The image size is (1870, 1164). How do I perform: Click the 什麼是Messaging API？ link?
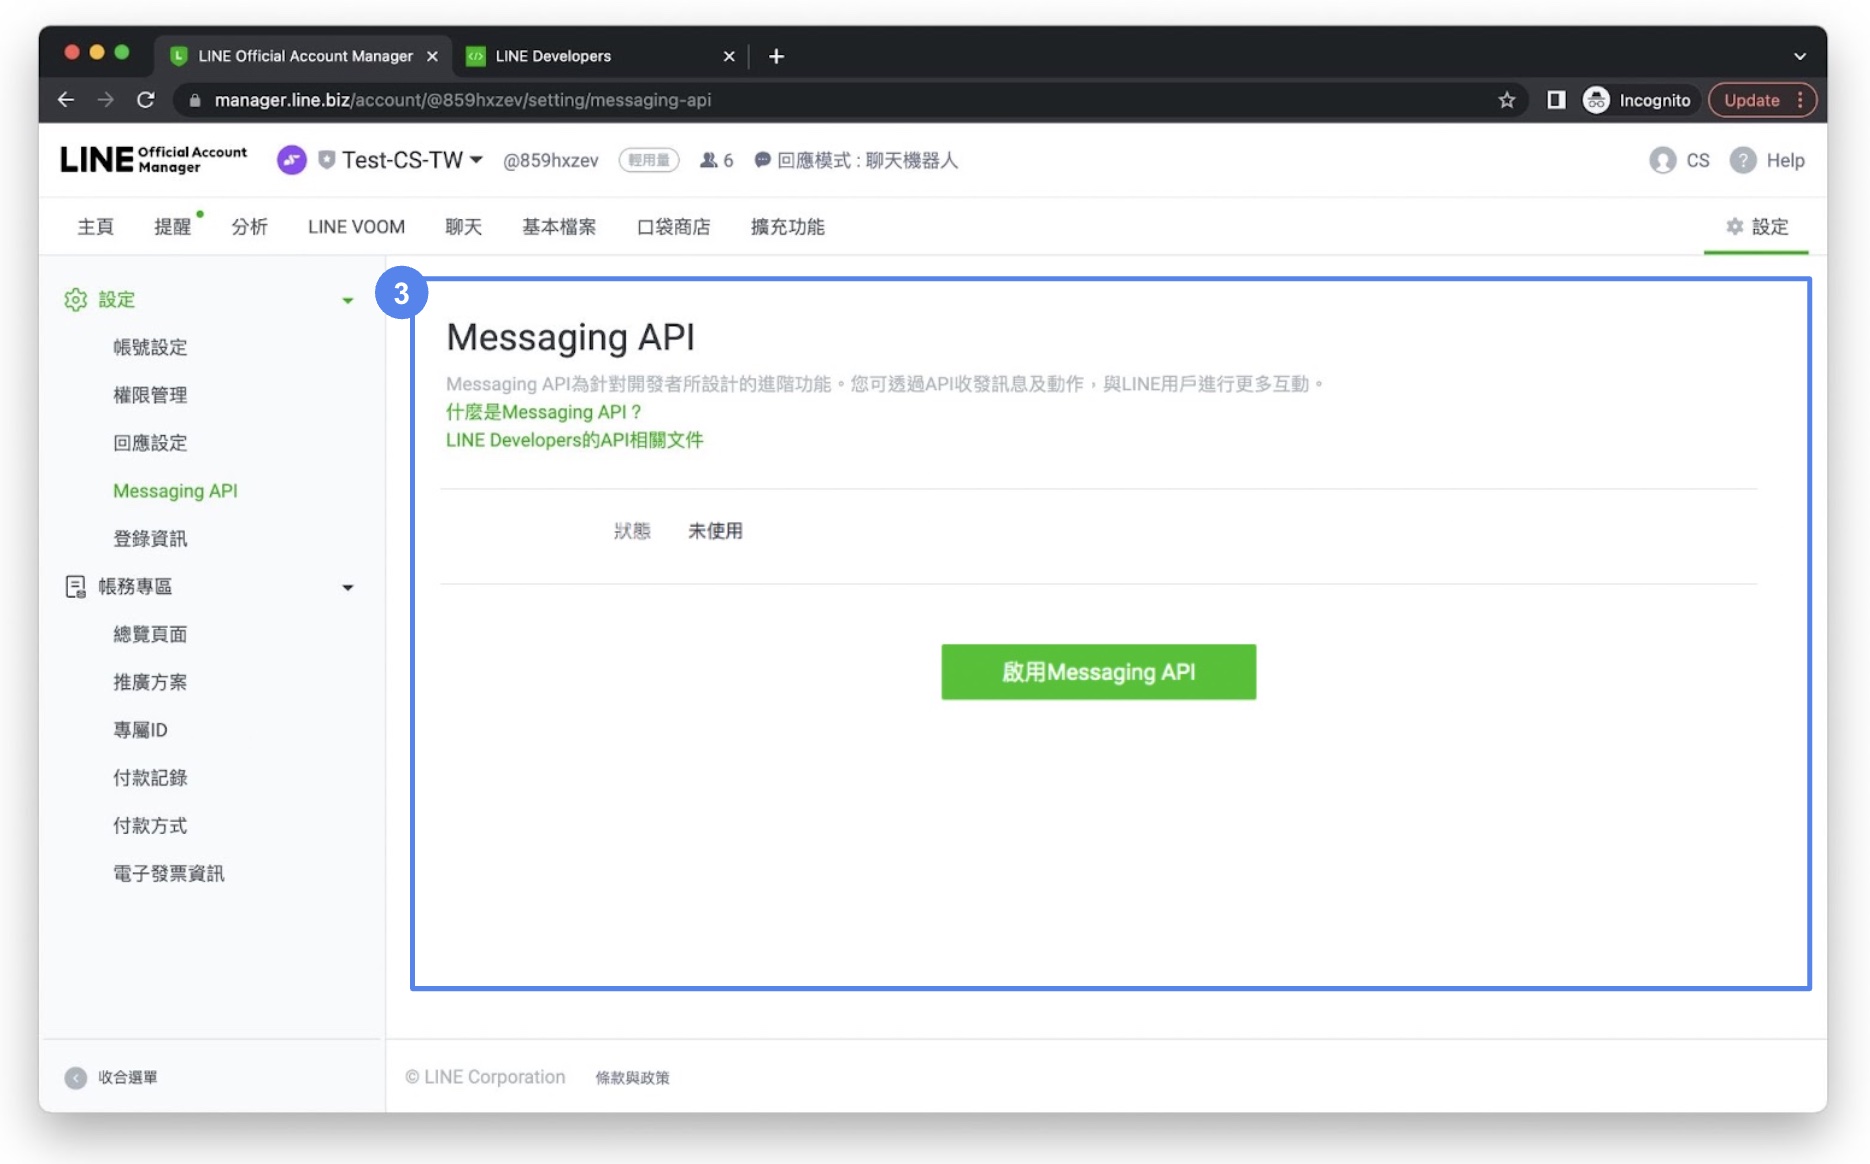click(544, 412)
